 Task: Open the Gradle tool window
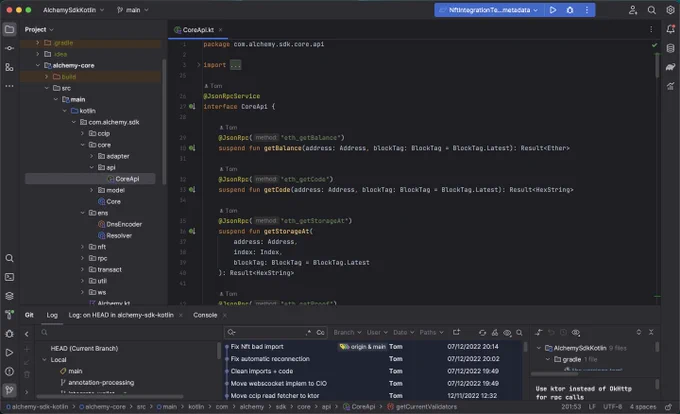[x=670, y=67]
